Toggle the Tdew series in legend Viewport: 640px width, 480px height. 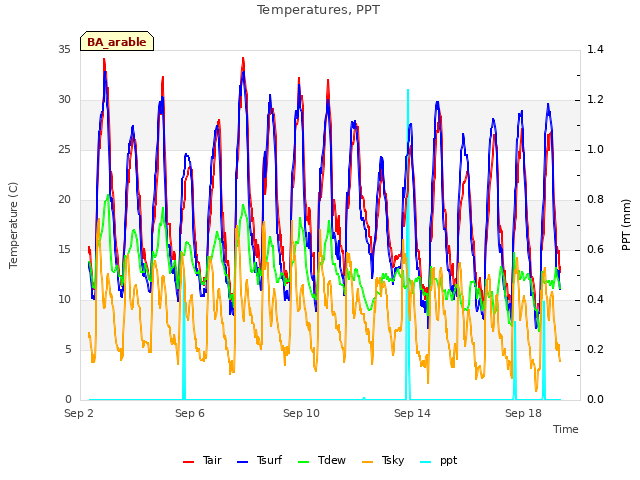pyautogui.click(x=322, y=460)
